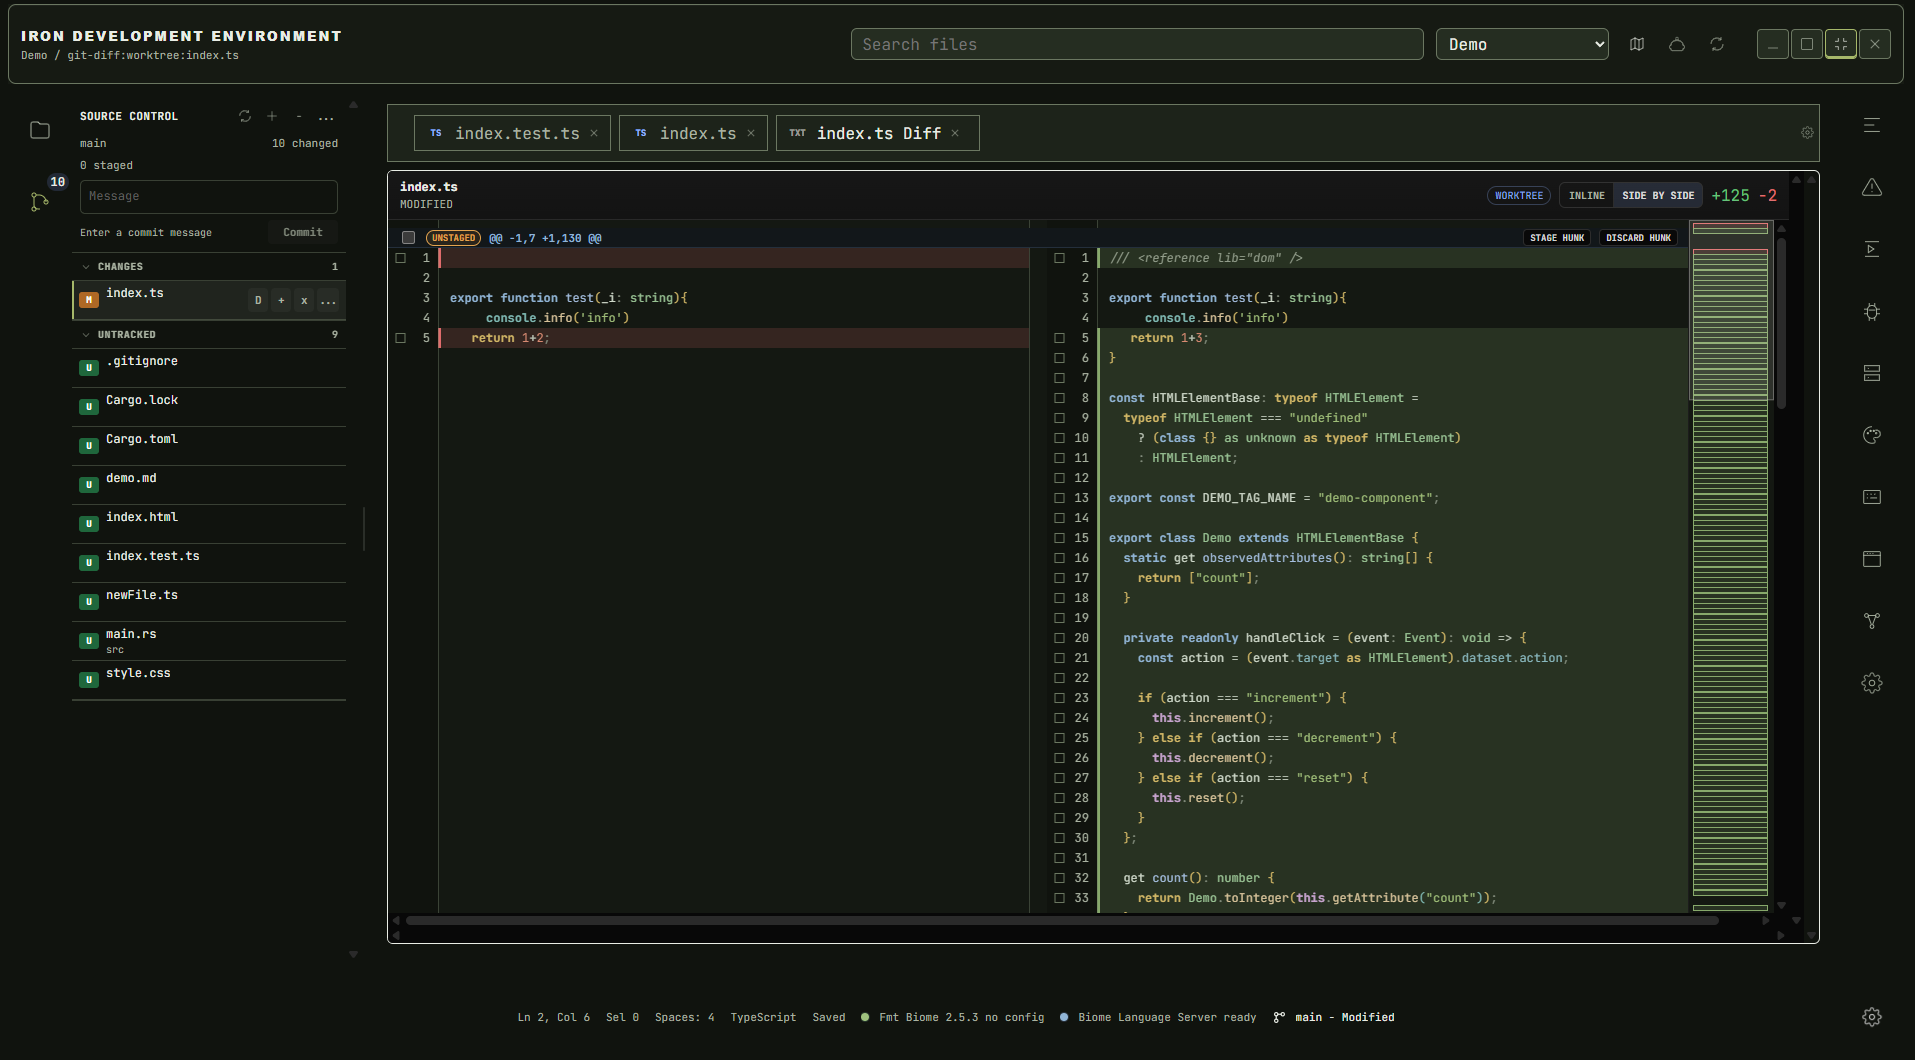Open right sidebar settings gear
This screenshot has width=1915, height=1060.
[1872, 683]
